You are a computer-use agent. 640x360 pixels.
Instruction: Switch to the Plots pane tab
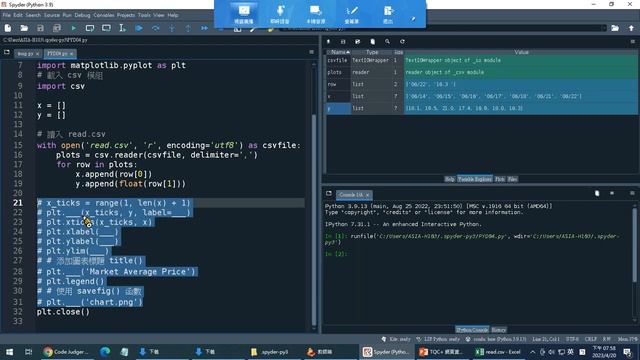coord(500,179)
